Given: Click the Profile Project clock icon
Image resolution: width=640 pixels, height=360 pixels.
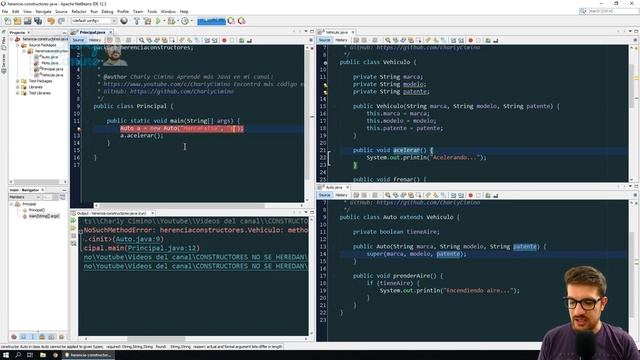Looking at the screenshot, I should coord(185,21).
